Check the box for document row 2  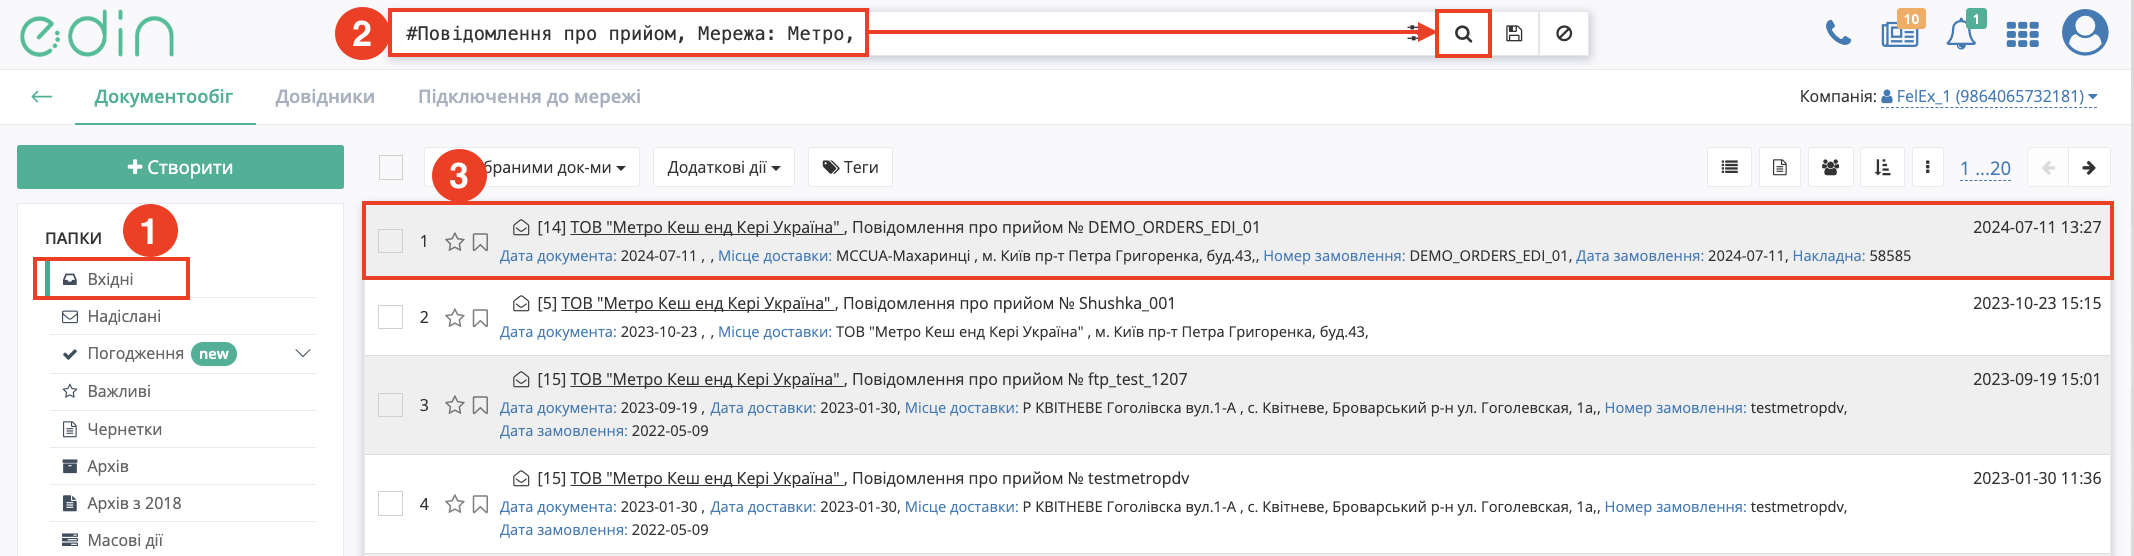click(x=391, y=317)
